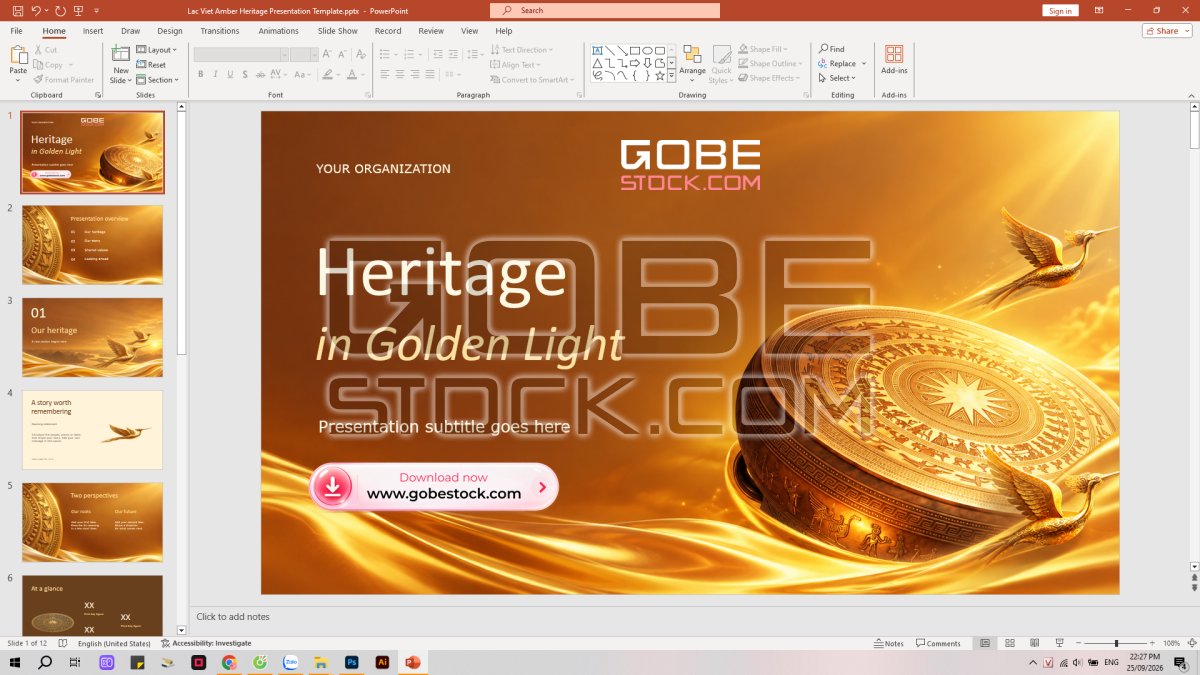Select the Down Arrow shape
This screenshot has height=675, width=1200.
(x=647, y=62)
